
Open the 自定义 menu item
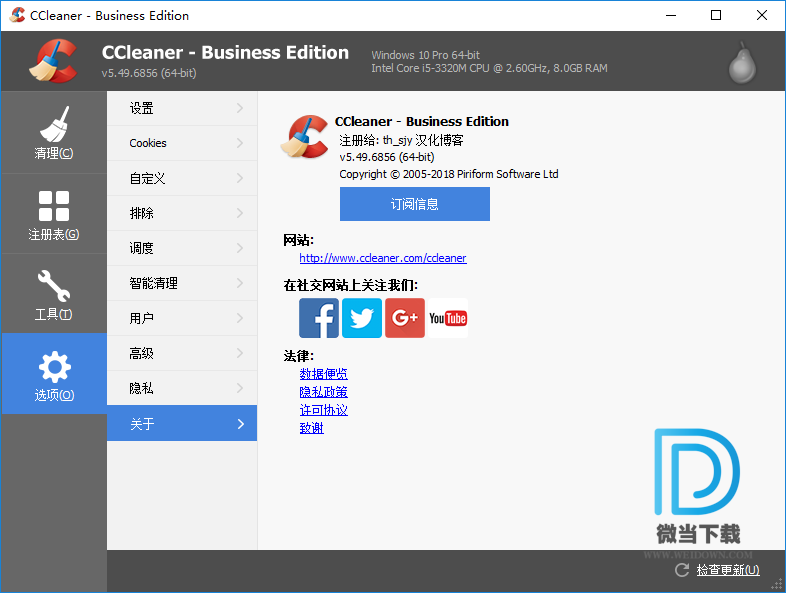(x=182, y=178)
